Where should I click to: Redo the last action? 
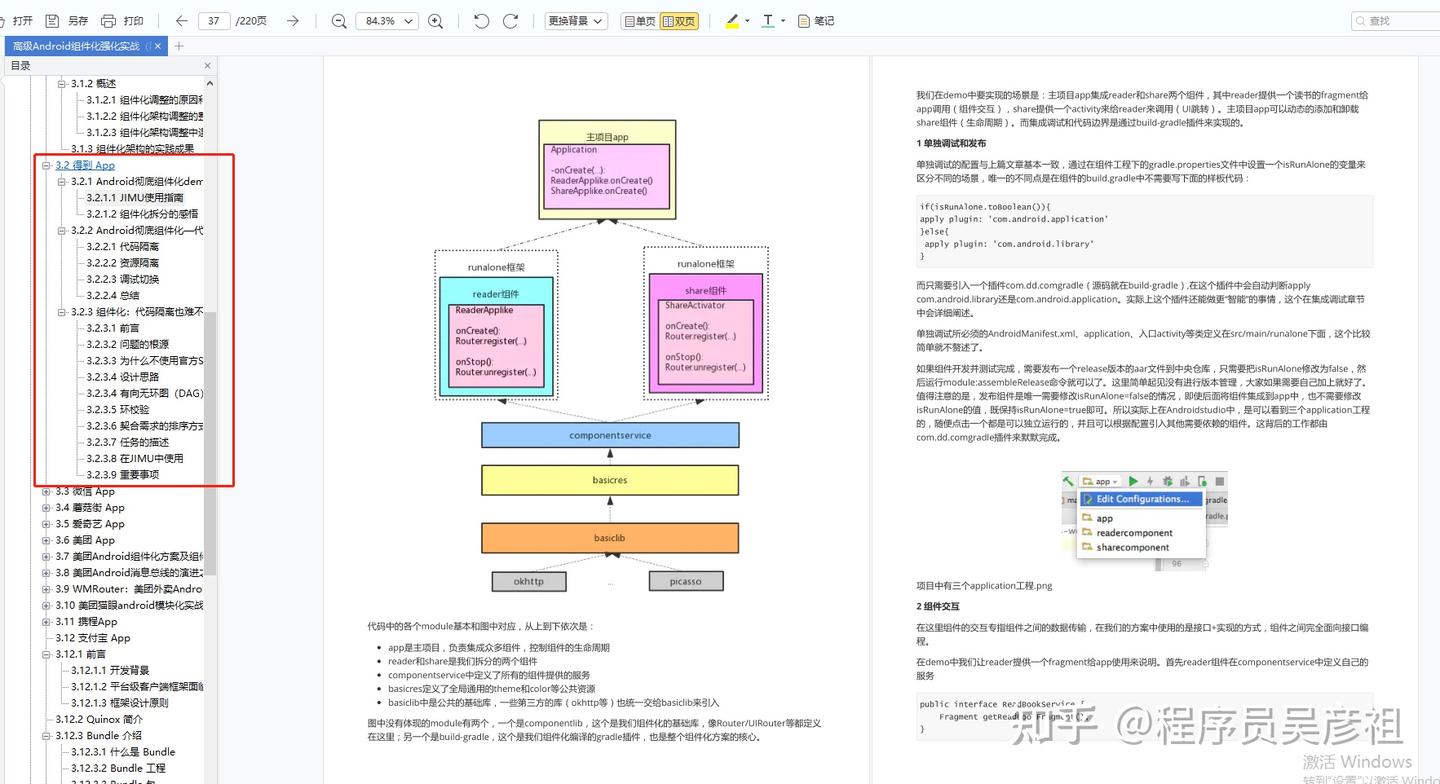(x=508, y=18)
